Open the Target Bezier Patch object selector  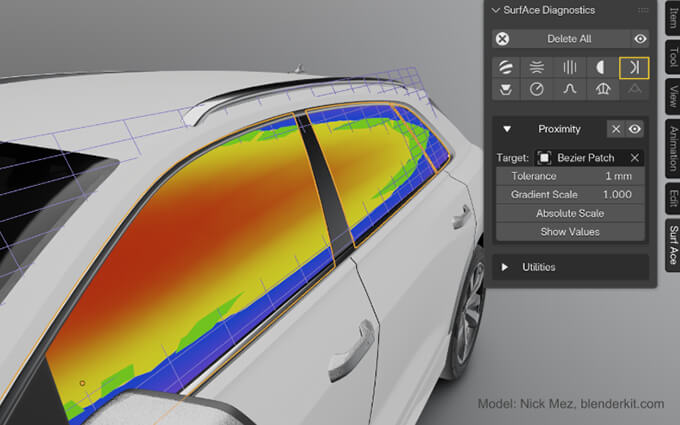point(582,158)
